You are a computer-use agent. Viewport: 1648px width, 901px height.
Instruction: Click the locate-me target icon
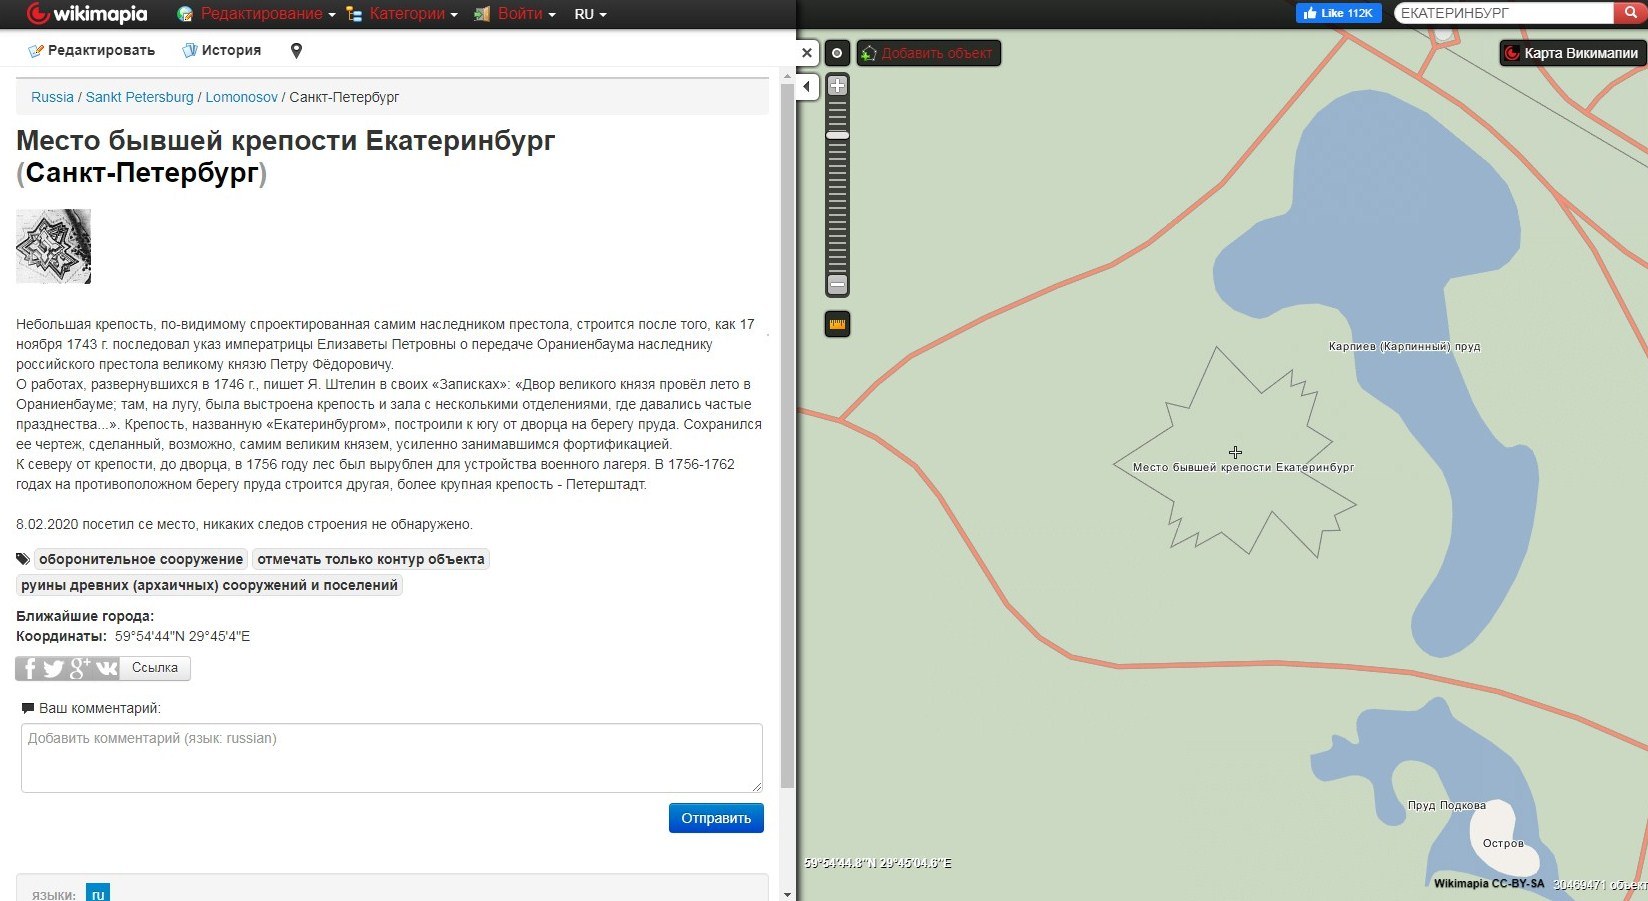point(837,53)
